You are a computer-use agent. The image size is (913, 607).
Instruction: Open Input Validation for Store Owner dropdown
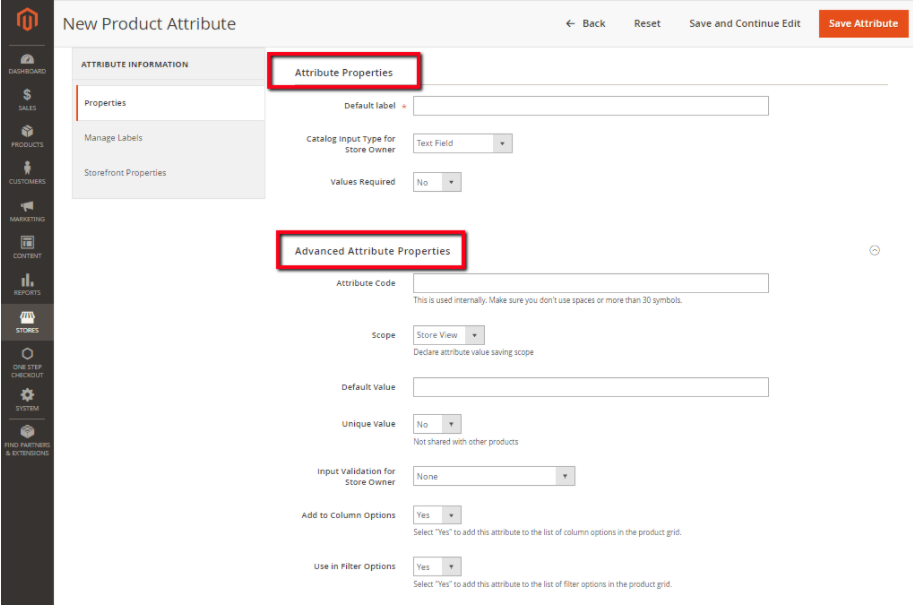click(494, 476)
